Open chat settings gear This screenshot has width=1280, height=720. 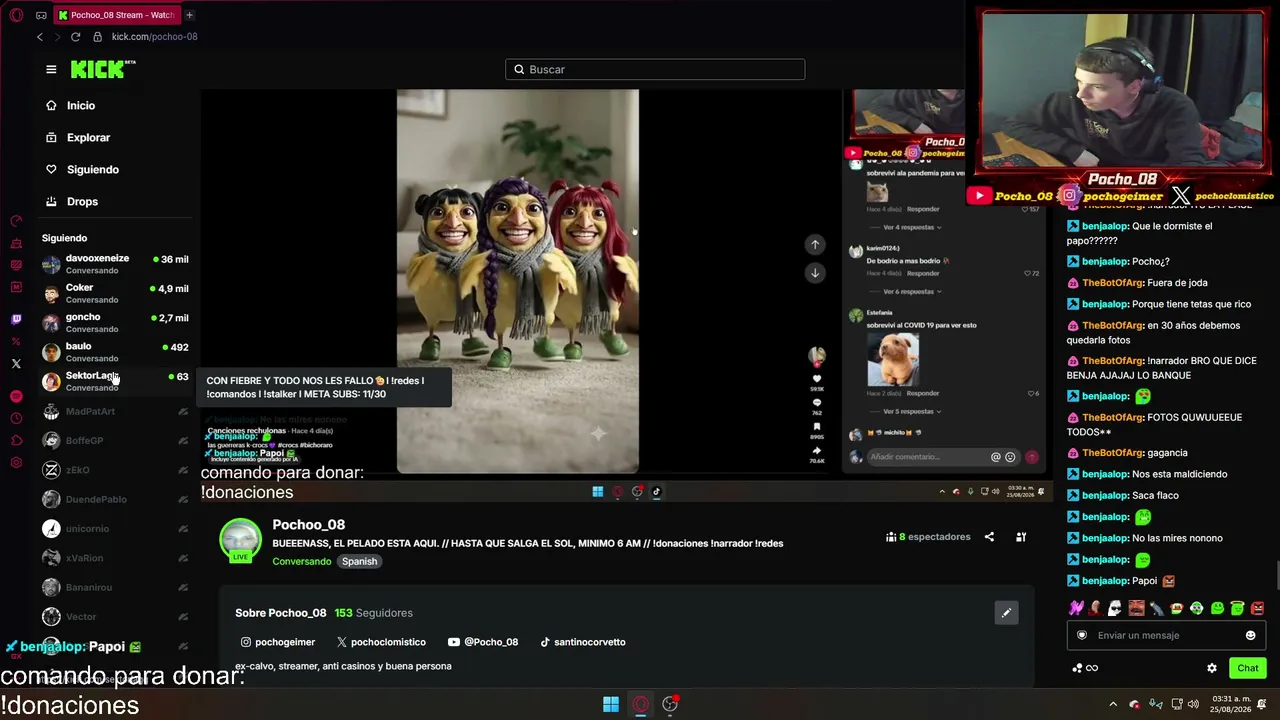pos(1212,668)
